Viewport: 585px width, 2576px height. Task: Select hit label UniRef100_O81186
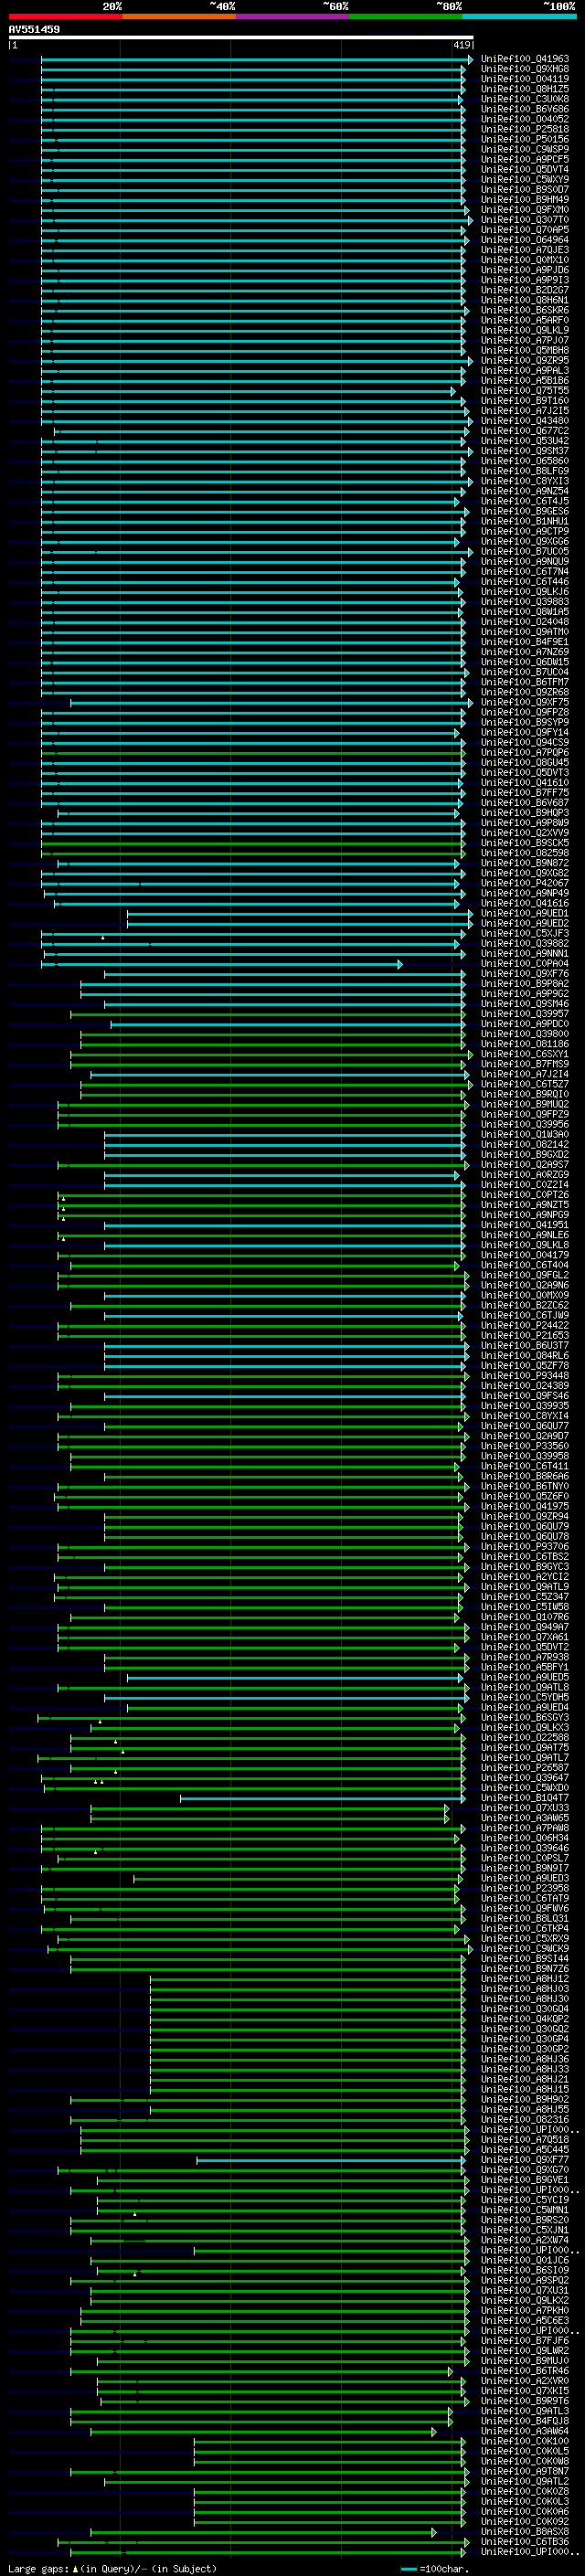click(525, 1044)
